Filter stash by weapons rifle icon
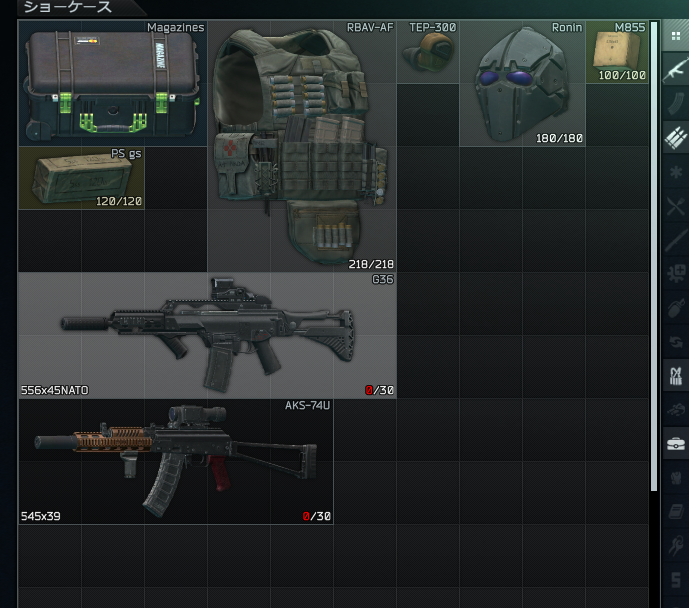 [x=676, y=69]
